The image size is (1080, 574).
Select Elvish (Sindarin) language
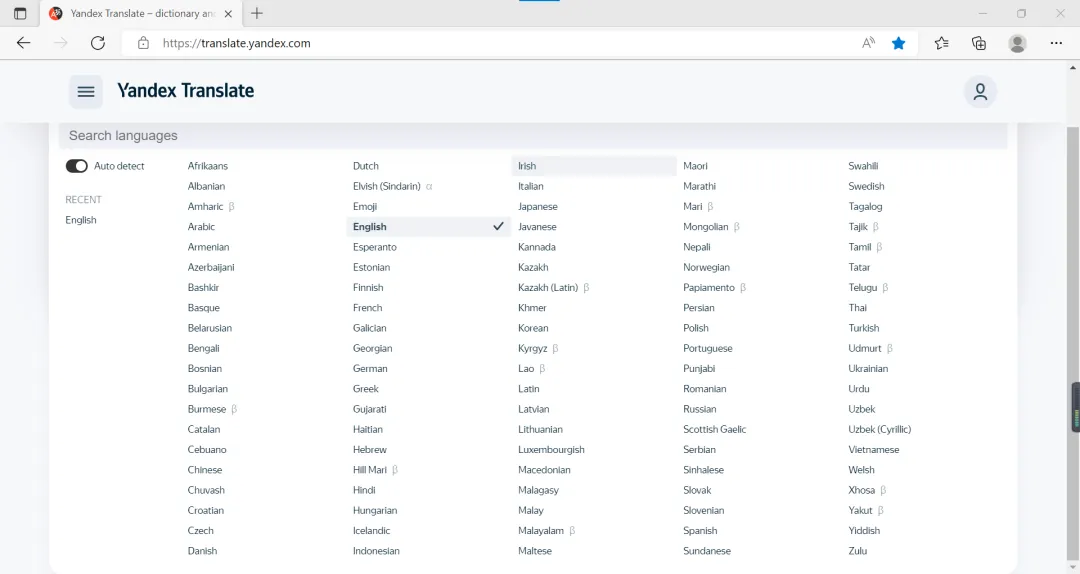pyautogui.click(x=386, y=186)
